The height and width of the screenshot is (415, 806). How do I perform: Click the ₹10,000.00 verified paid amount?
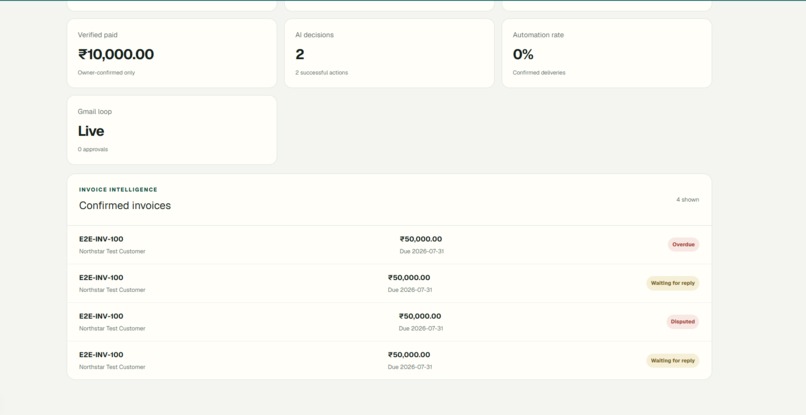[x=116, y=54]
